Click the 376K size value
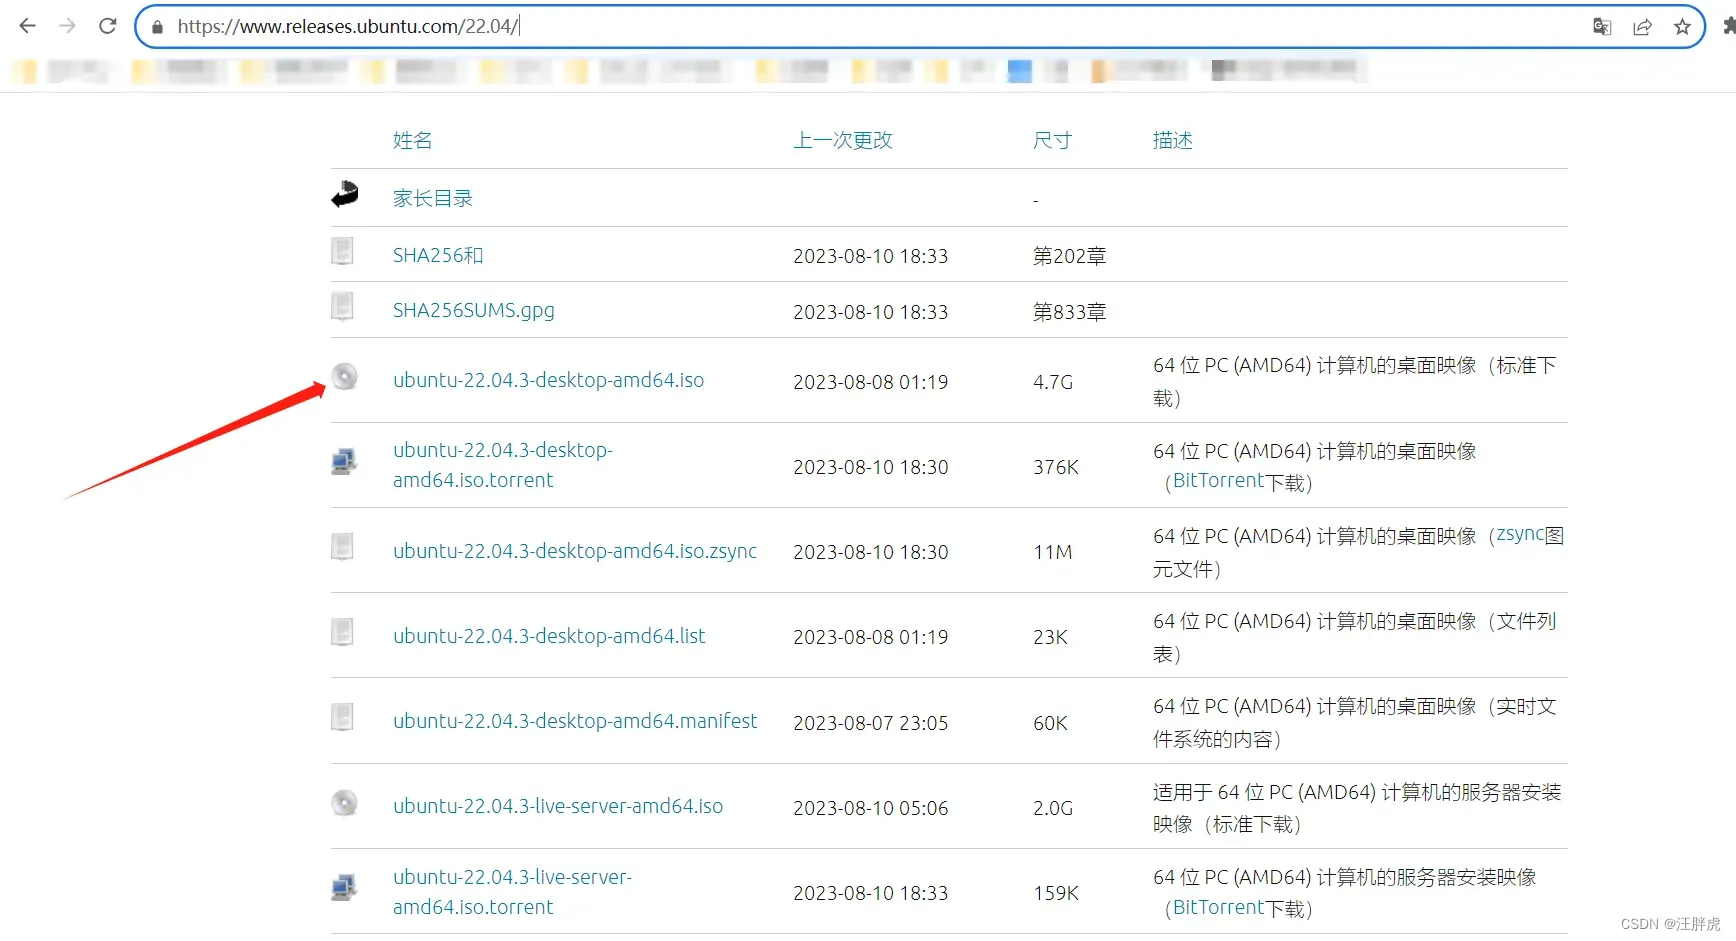The height and width of the screenshot is (941, 1736). (1056, 467)
